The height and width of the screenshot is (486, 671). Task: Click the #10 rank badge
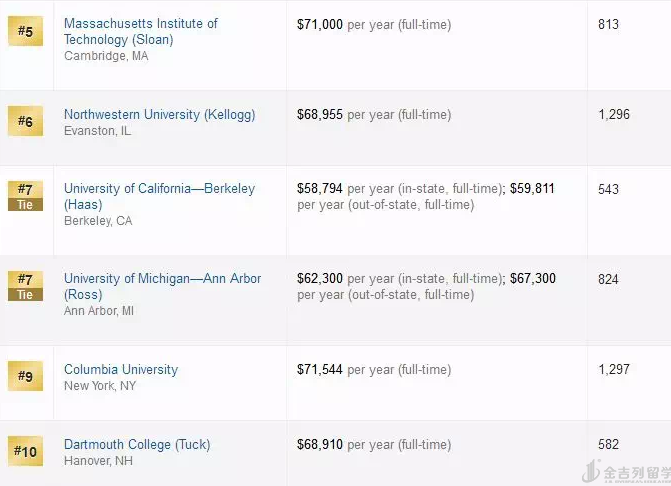click(26, 452)
